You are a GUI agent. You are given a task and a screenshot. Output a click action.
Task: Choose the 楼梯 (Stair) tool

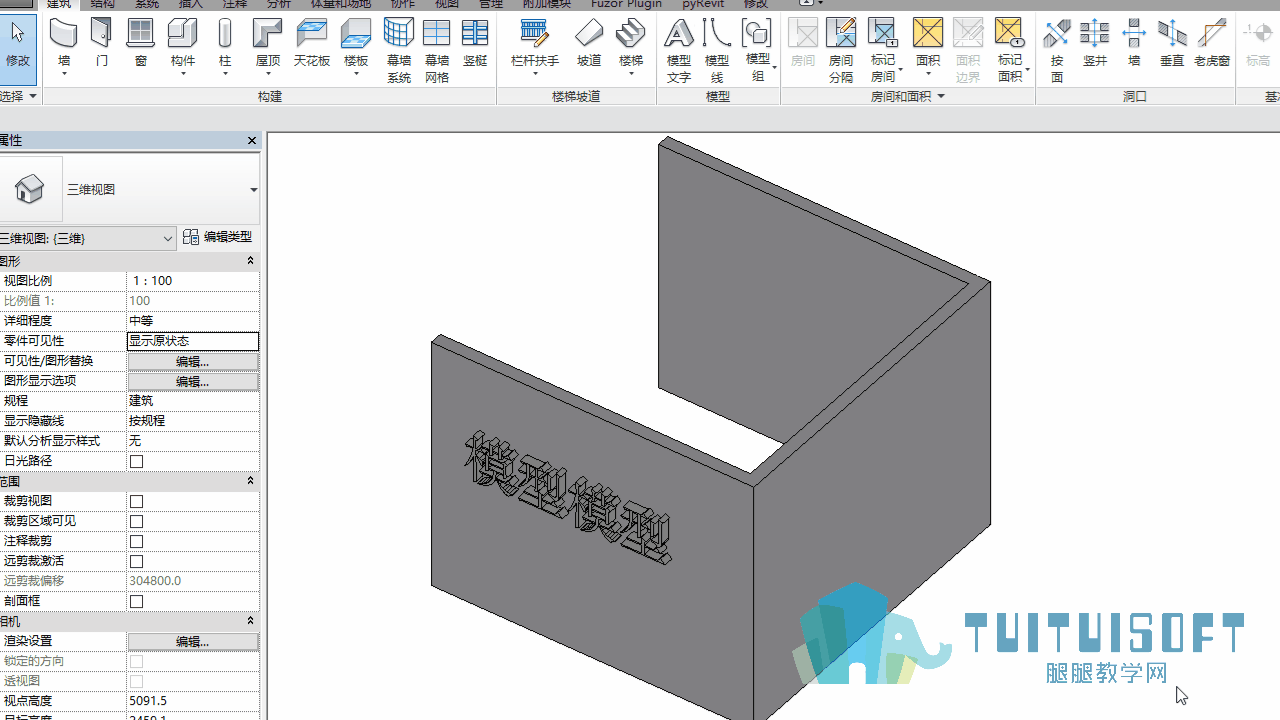tap(630, 44)
